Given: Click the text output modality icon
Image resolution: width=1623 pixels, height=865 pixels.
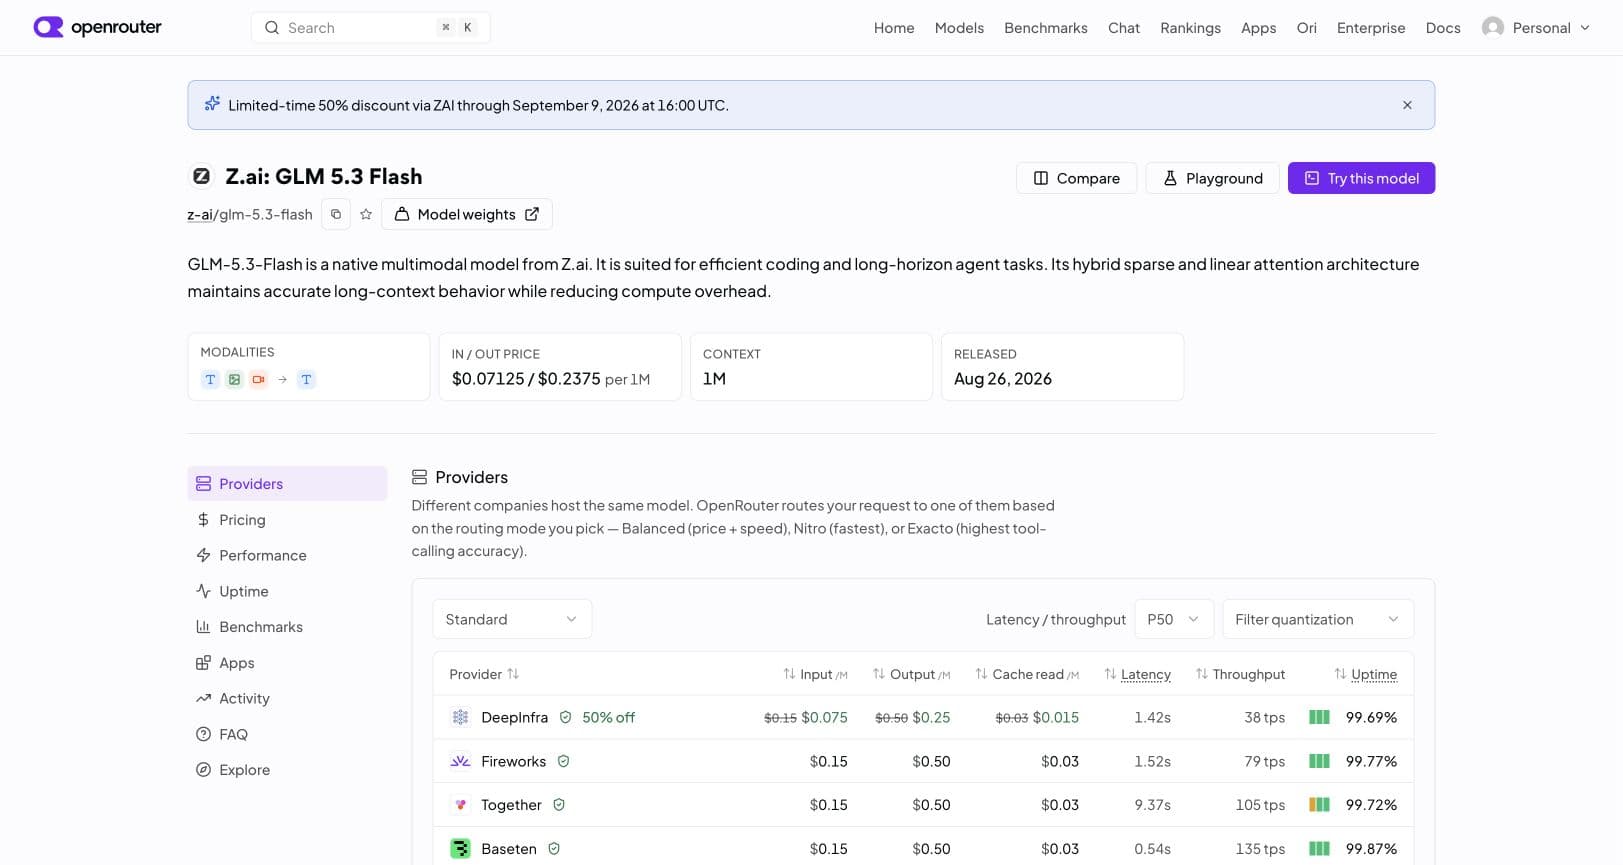Looking at the screenshot, I should click(306, 380).
